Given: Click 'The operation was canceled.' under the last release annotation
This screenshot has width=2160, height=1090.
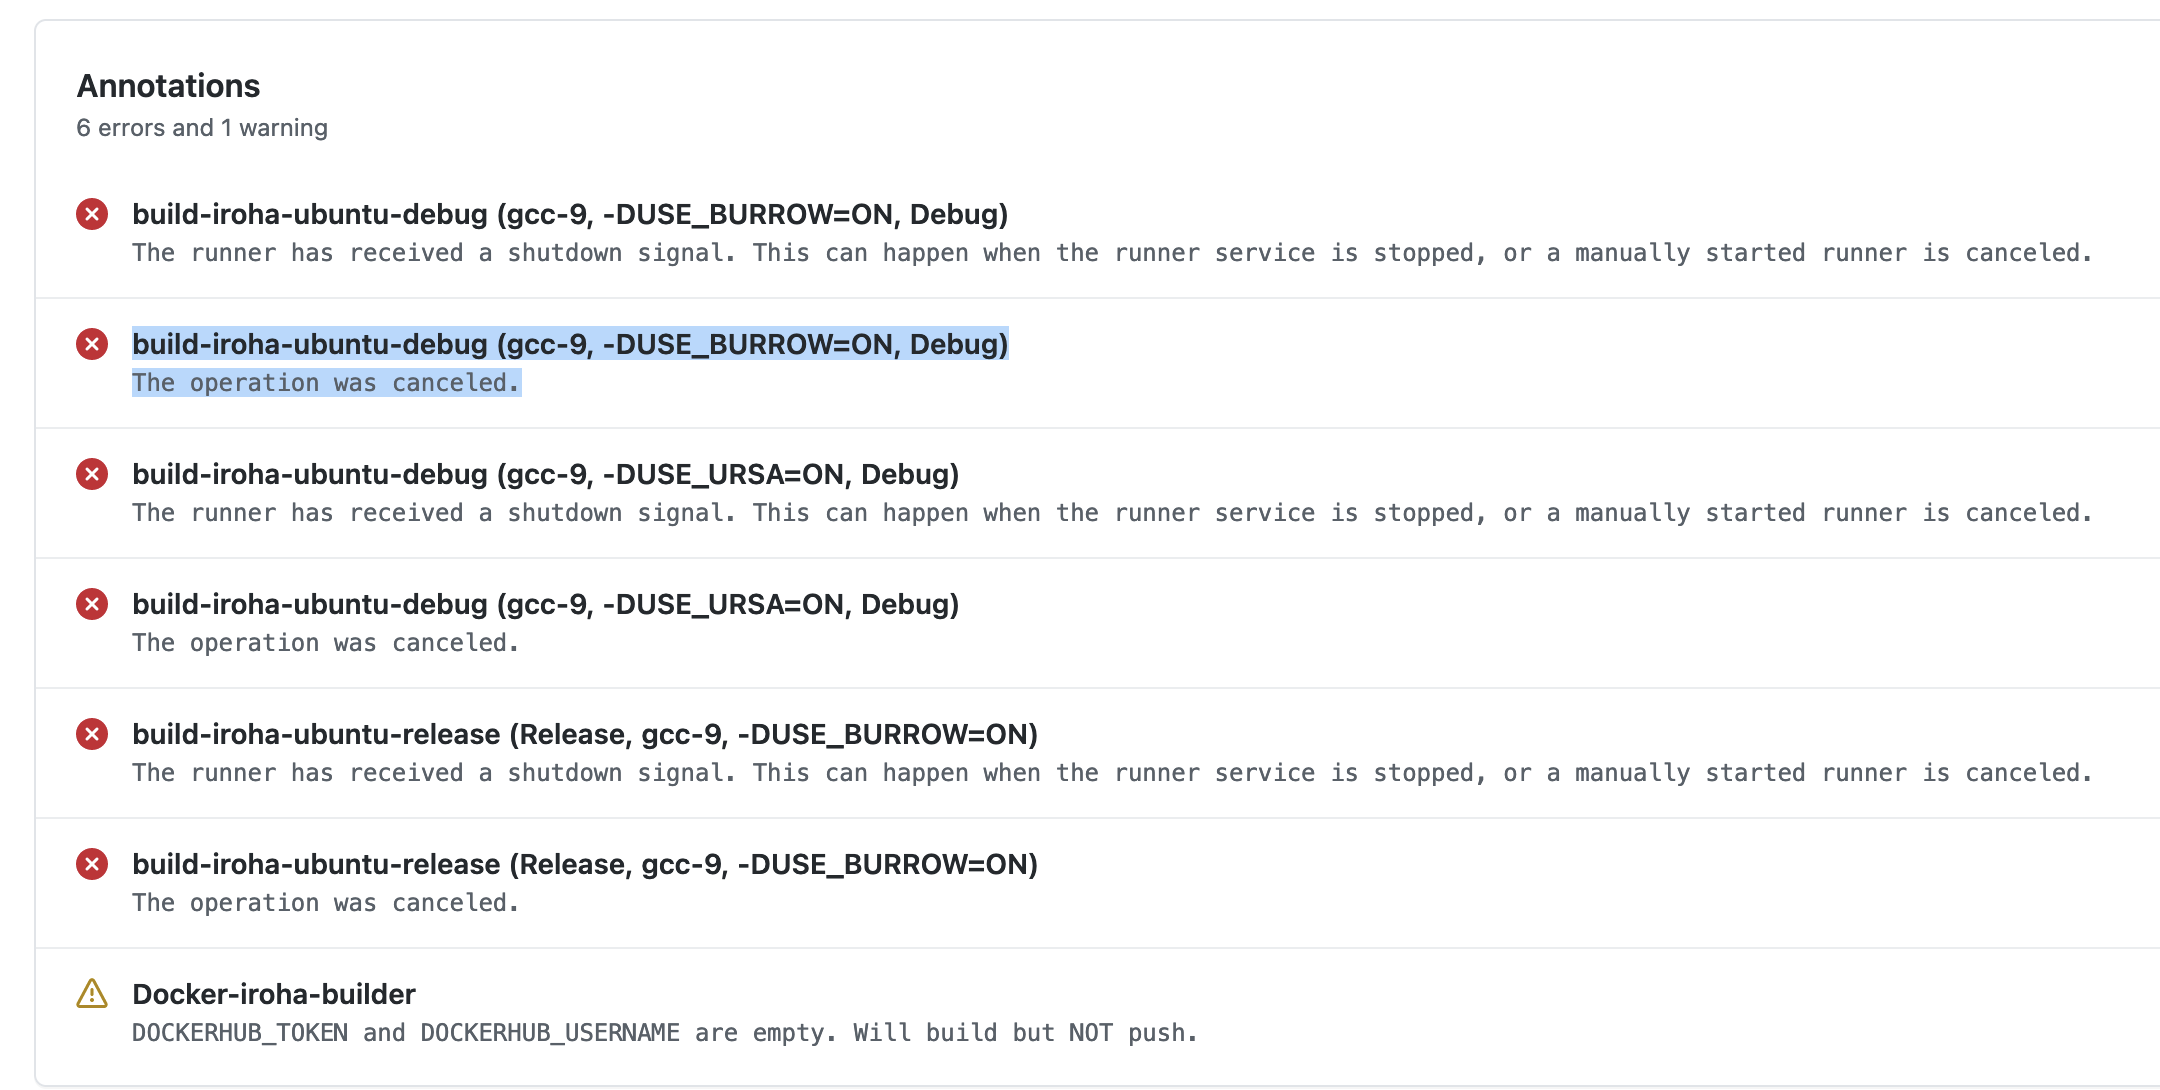Looking at the screenshot, I should 326,902.
